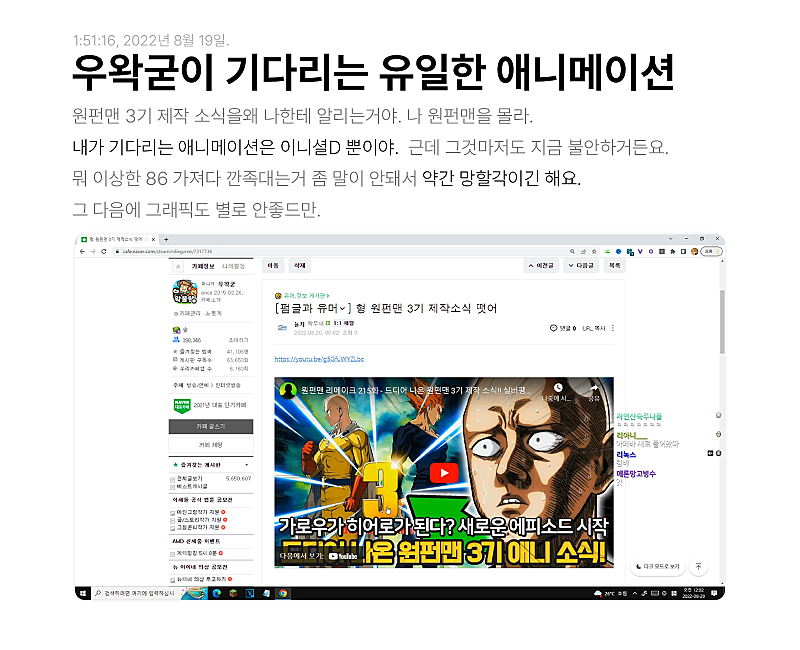Click the weather widget in the taskbar

(x=610, y=593)
